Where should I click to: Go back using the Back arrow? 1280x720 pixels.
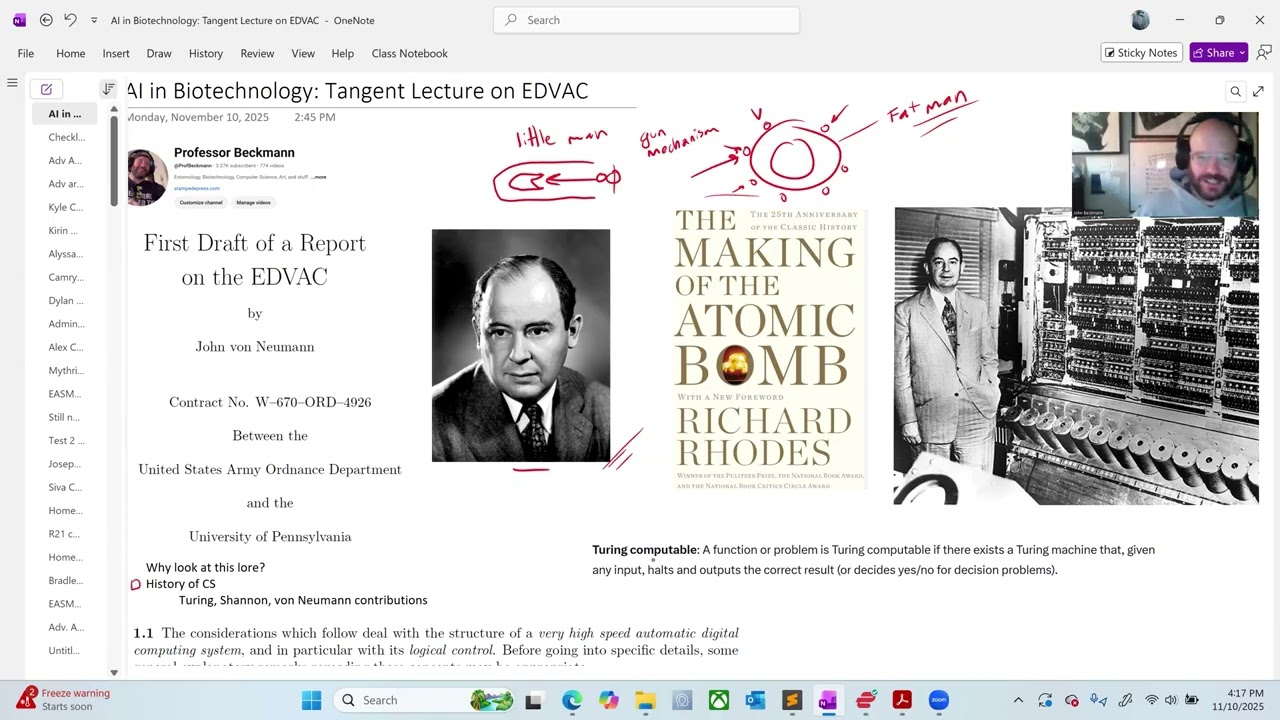point(46,20)
